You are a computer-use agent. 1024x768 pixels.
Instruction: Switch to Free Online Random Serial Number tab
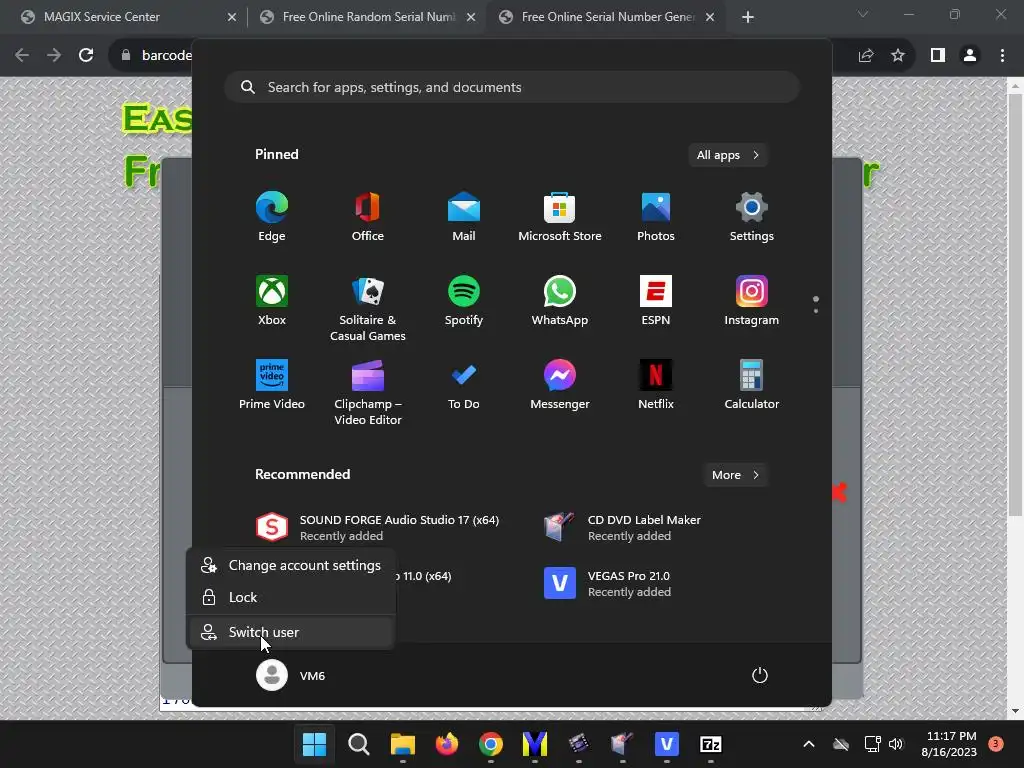(368, 17)
